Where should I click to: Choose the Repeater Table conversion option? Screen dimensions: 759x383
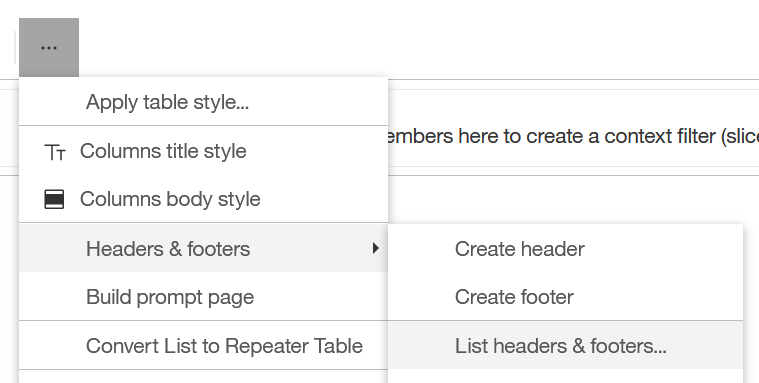coord(203,346)
